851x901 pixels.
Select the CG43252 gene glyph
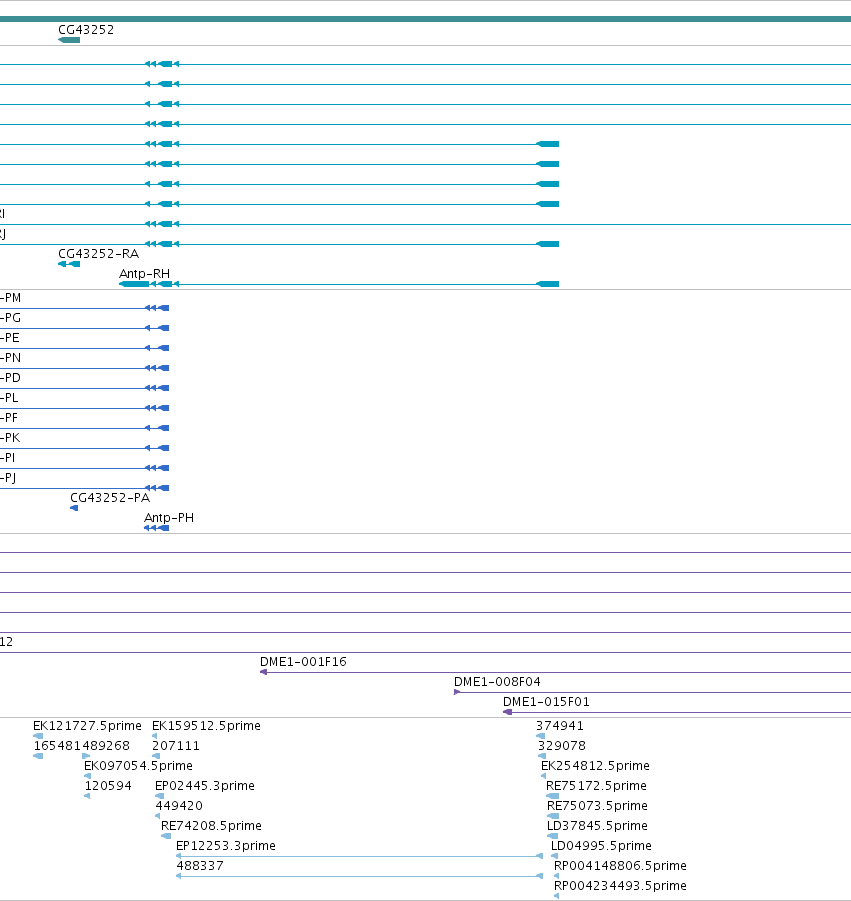69,40
